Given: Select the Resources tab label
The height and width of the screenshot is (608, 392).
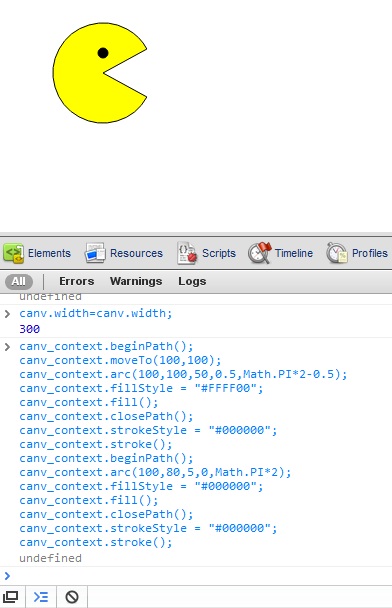Looking at the screenshot, I should click(136, 253).
